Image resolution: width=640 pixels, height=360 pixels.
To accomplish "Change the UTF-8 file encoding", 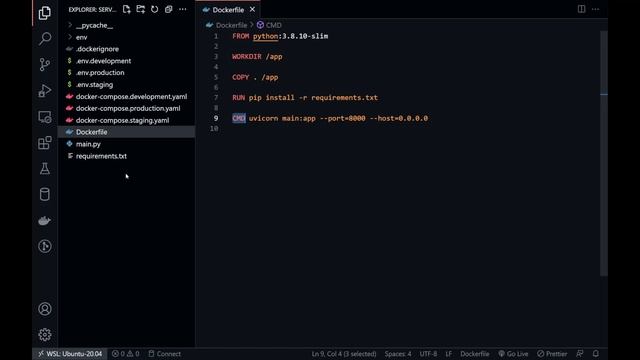I will (x=428, y=354).
